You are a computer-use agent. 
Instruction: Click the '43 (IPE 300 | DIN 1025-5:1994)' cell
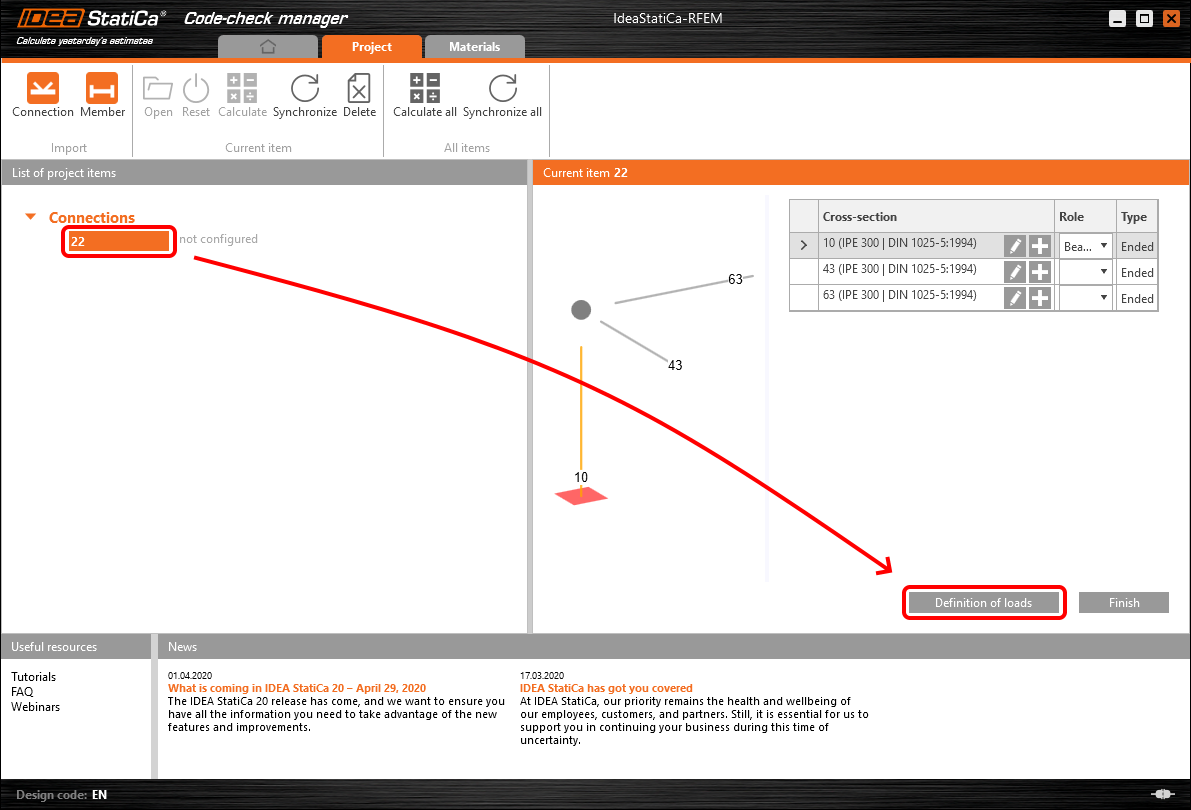[x=899, y=269]
